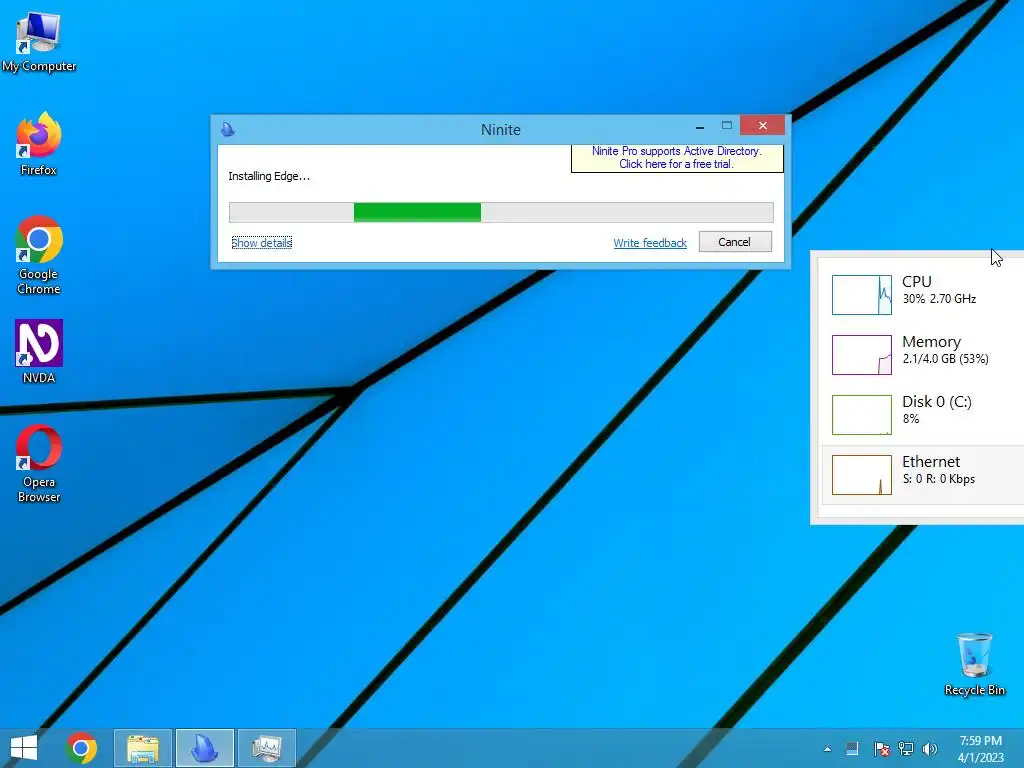This screenshot has height=768, width=1024.
Task: Open the clock showing 7:59 PM
Action: tap(980, 749)
